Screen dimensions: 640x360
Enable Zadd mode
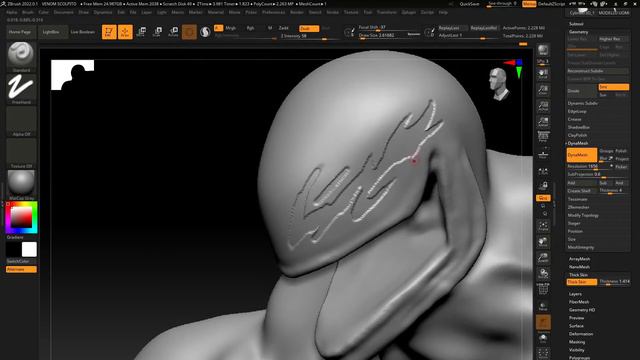point(284,28)
